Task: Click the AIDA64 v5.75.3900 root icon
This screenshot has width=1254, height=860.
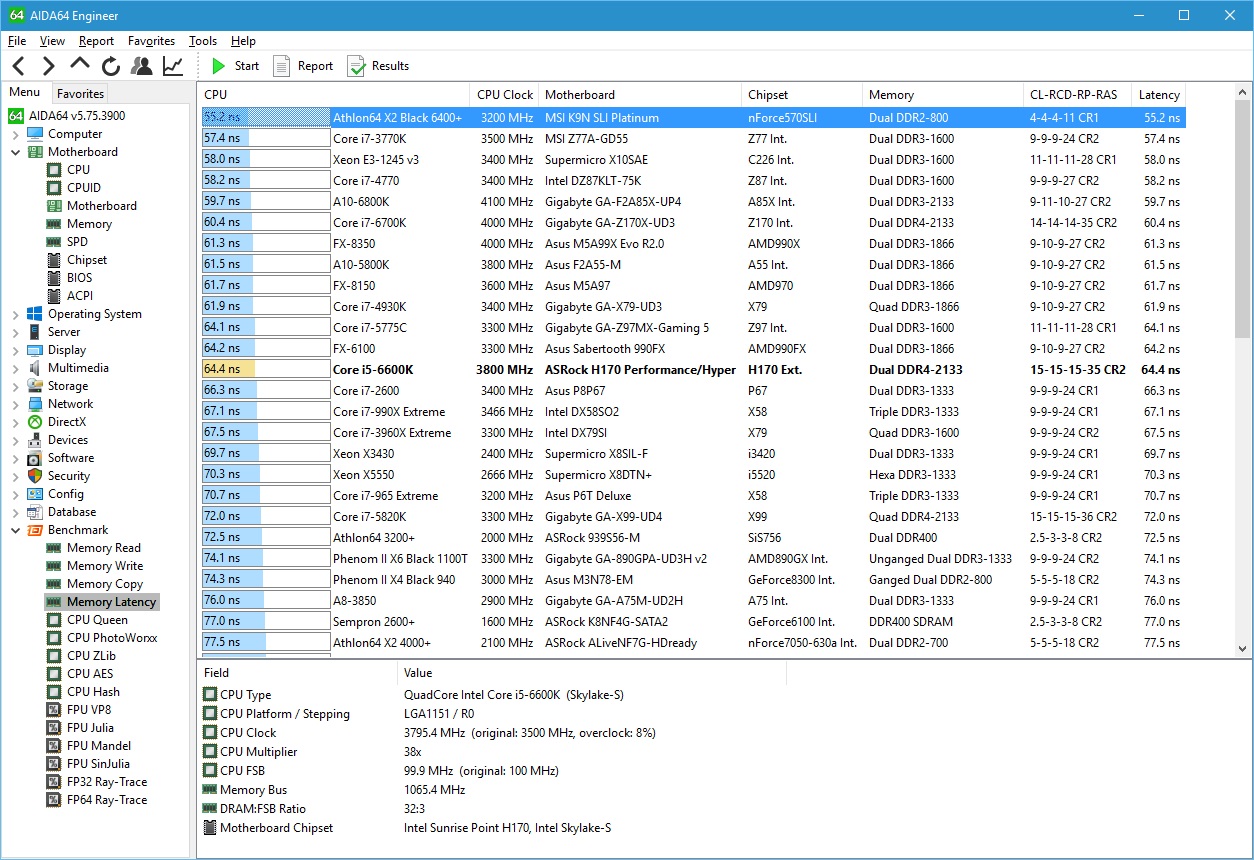Action: (16, 116)
